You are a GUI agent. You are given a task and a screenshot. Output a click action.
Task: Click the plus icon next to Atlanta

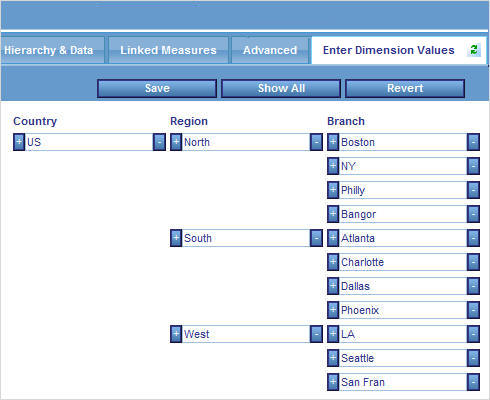(x=333, y=238)
